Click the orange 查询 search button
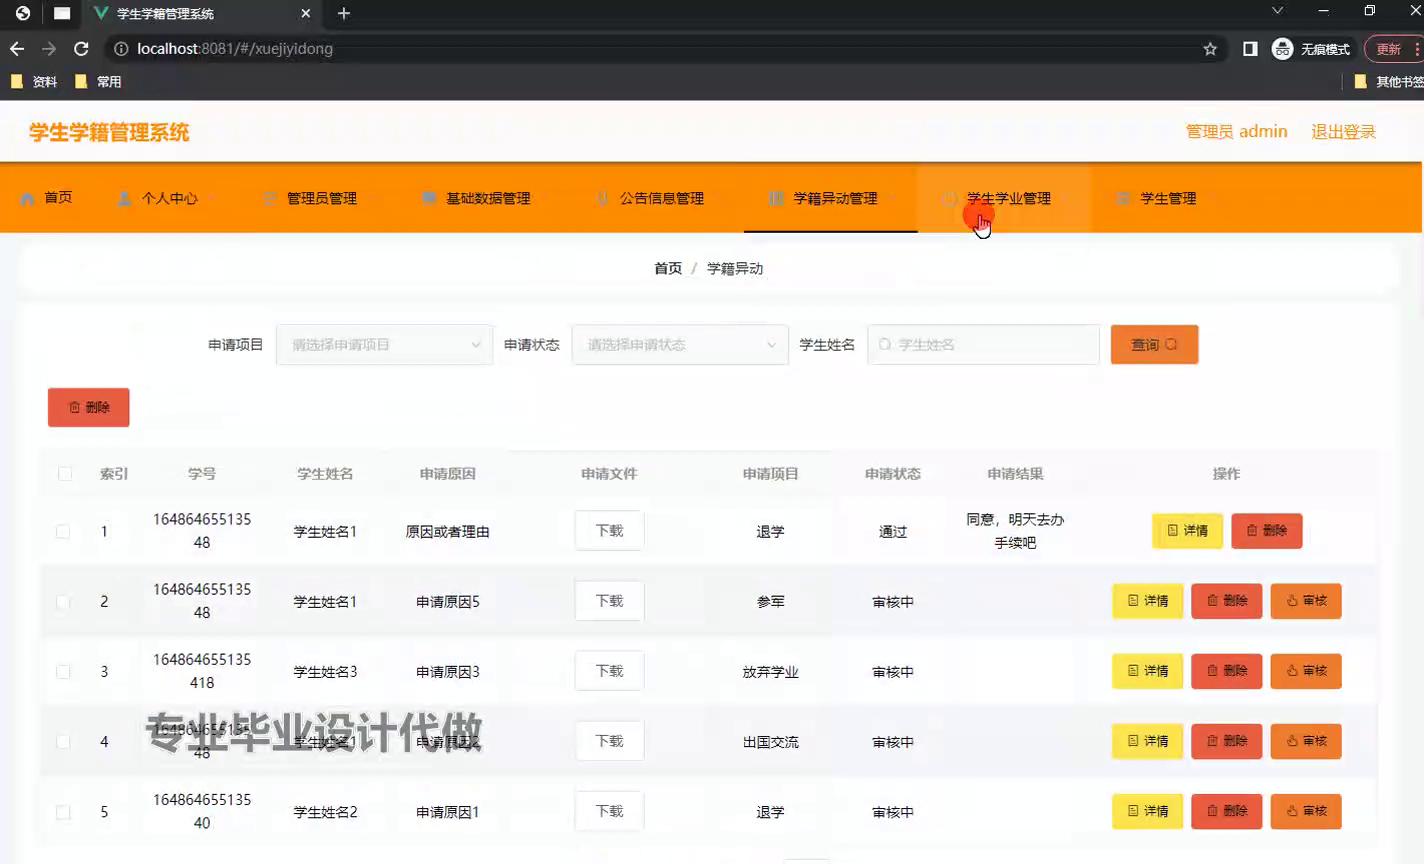The width and height of the screenshot is (1424, 864). point(1154,344)
